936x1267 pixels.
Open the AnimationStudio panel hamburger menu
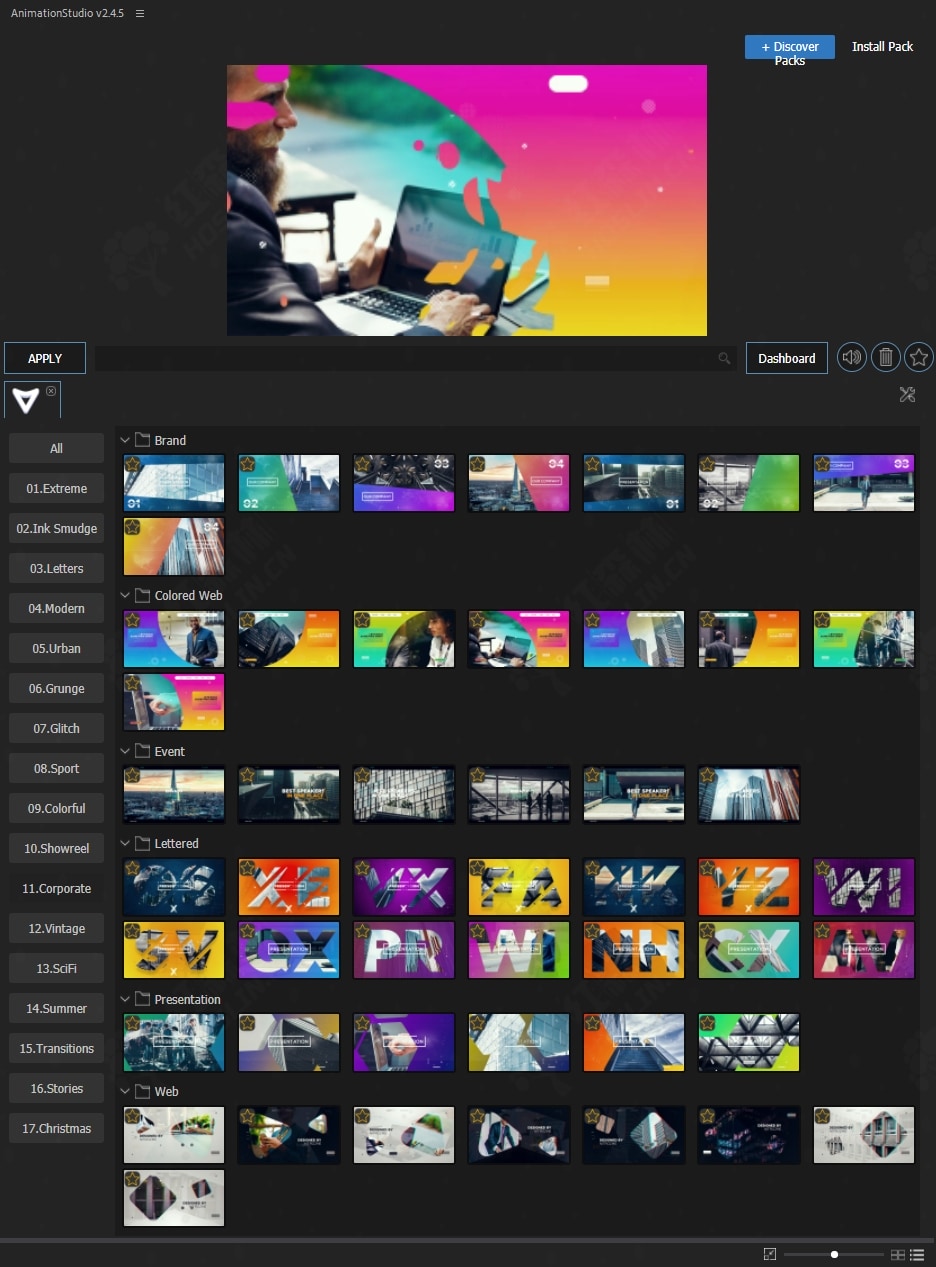(x=140, y=14)
